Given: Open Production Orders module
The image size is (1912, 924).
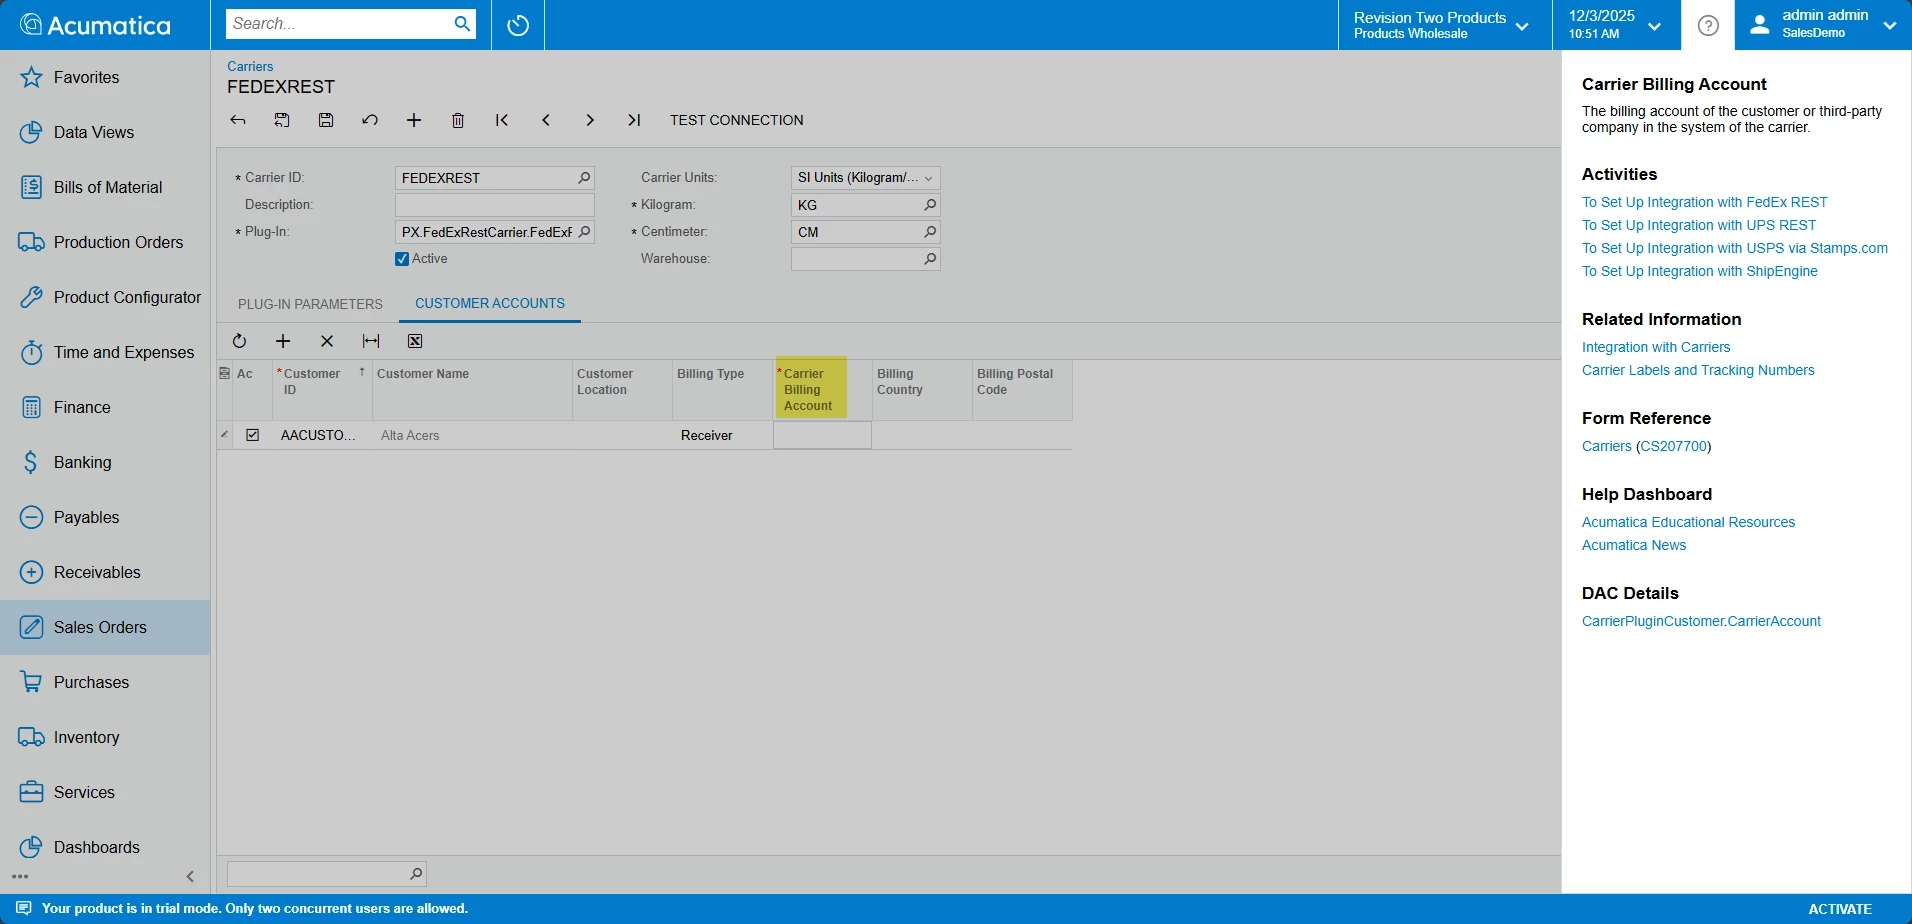Looking at the screenshot, I should tap(105, 242).
